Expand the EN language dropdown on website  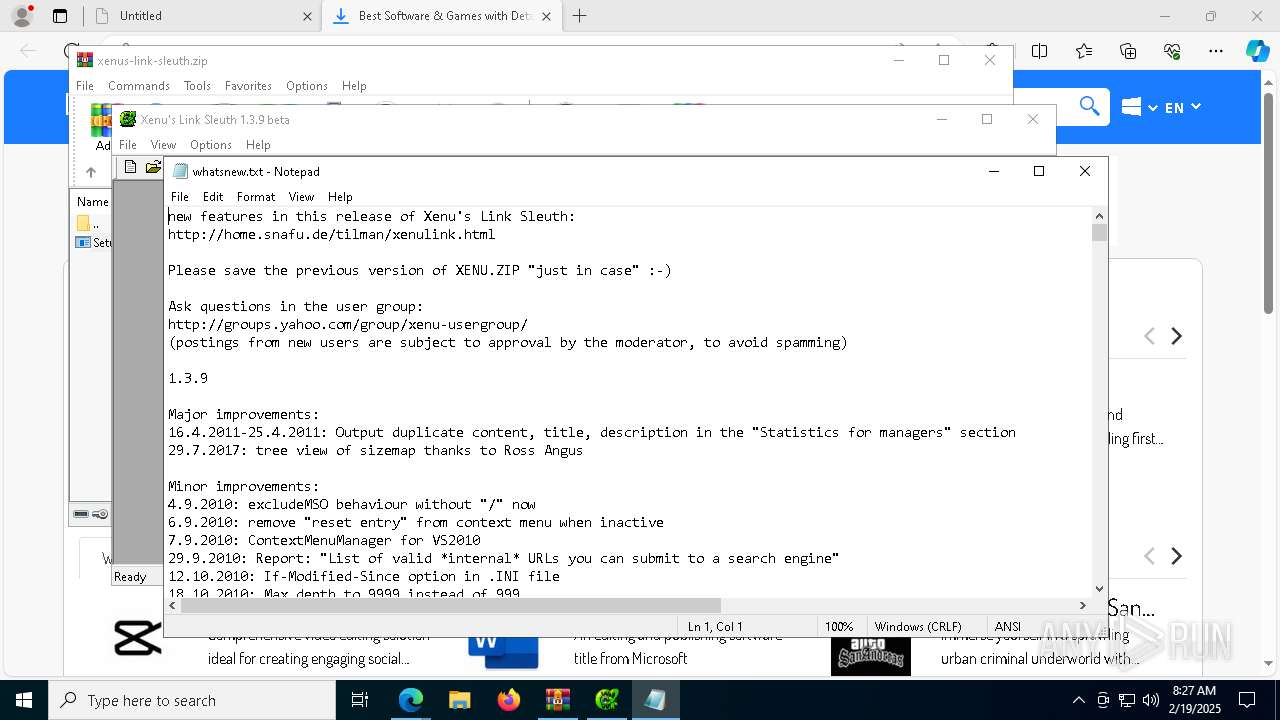[x=1182, y=107]
